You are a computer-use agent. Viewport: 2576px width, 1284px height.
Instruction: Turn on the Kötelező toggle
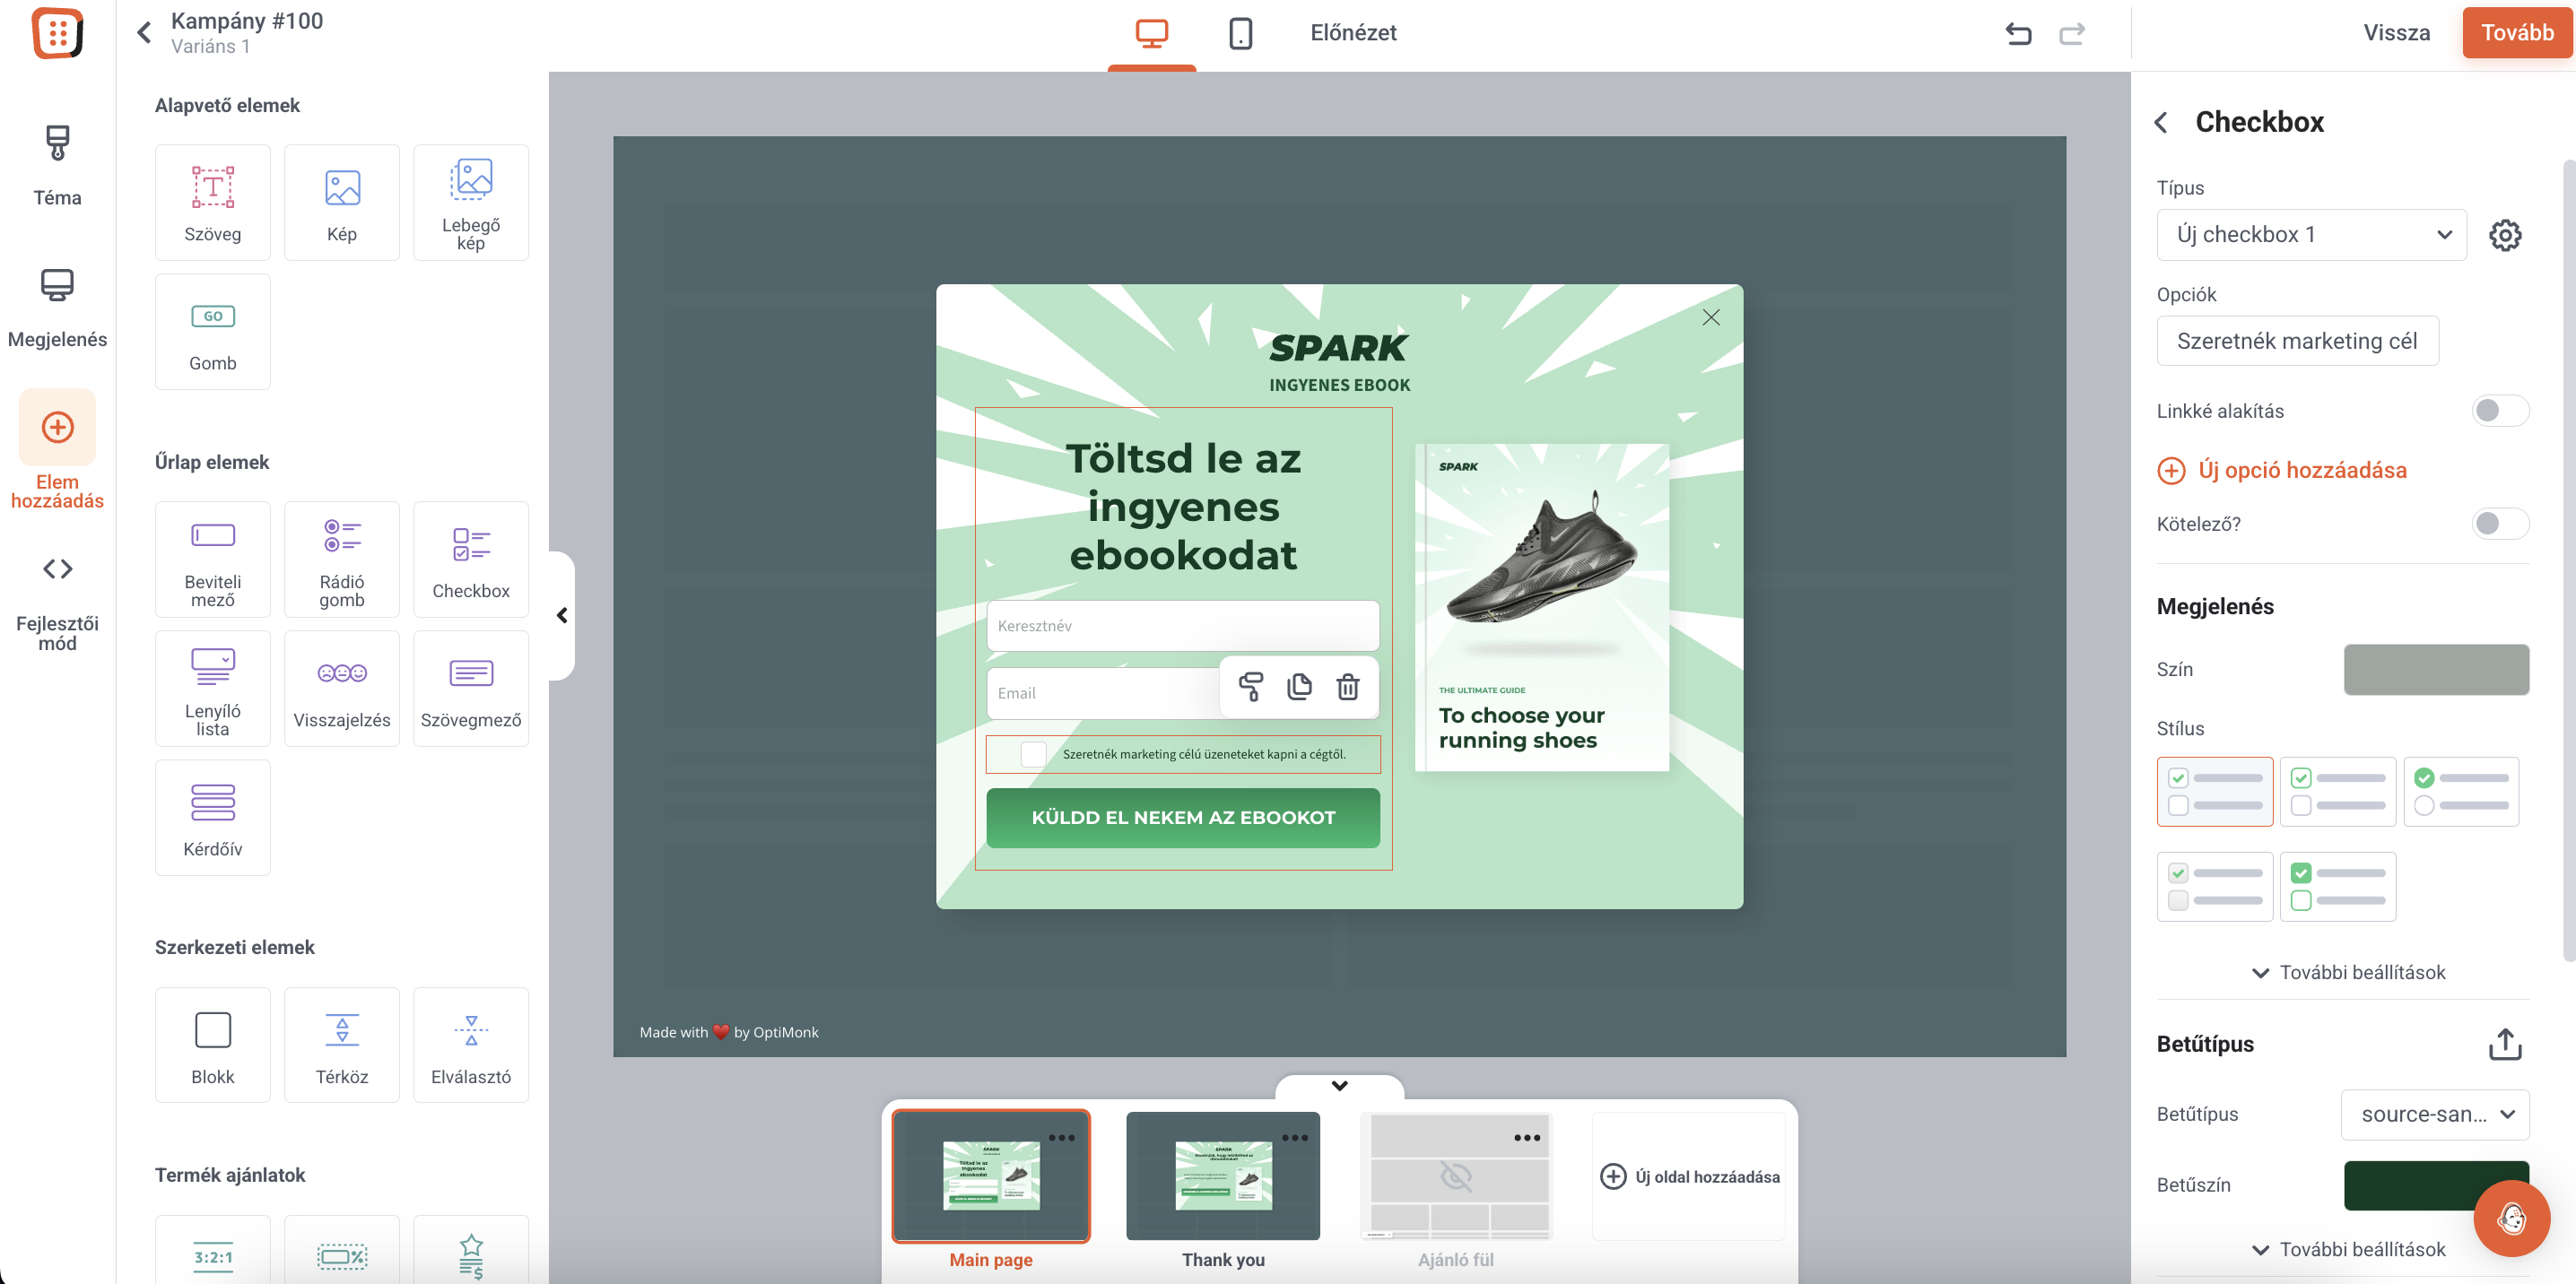point(2499,523)
